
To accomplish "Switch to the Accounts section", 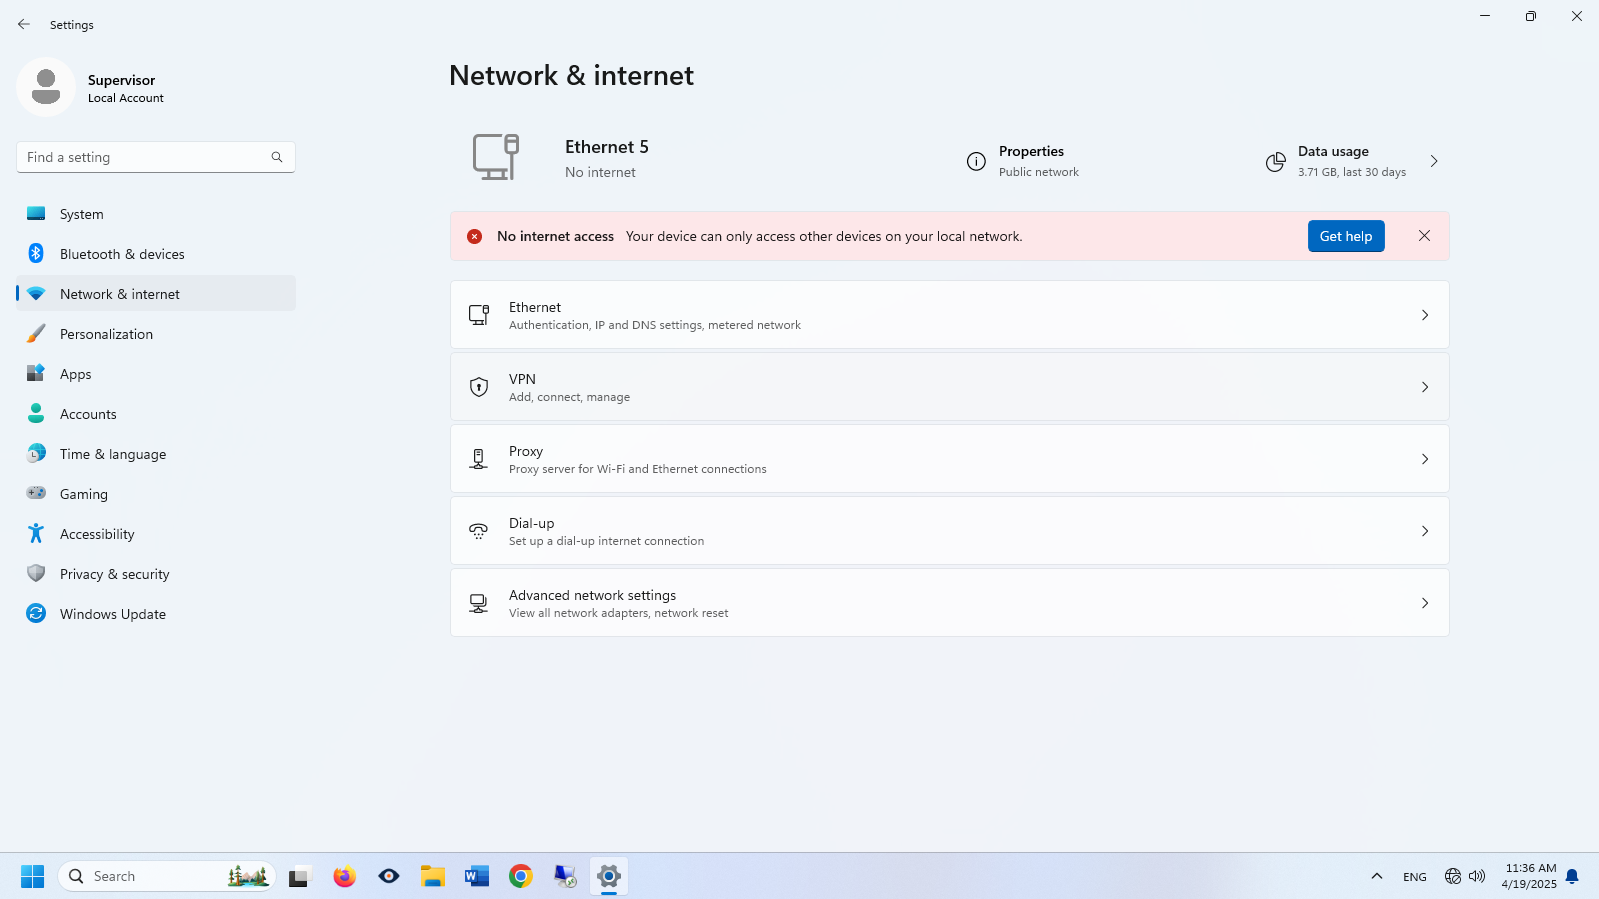I will [x=88, y=414].
